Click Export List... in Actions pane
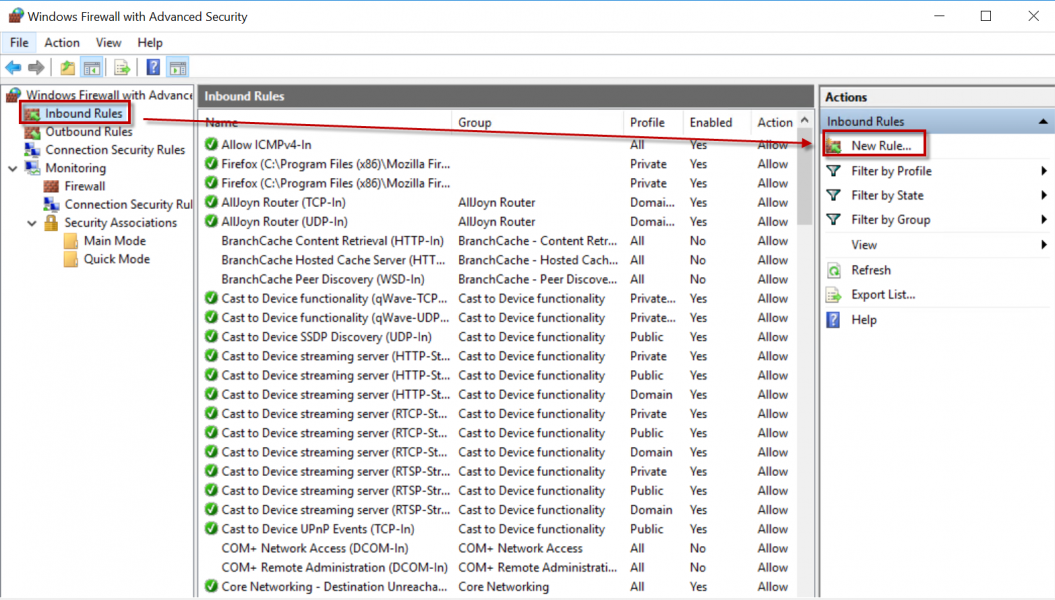The width and height of the screenshot is (1055, 600). [x=883, y=295]
